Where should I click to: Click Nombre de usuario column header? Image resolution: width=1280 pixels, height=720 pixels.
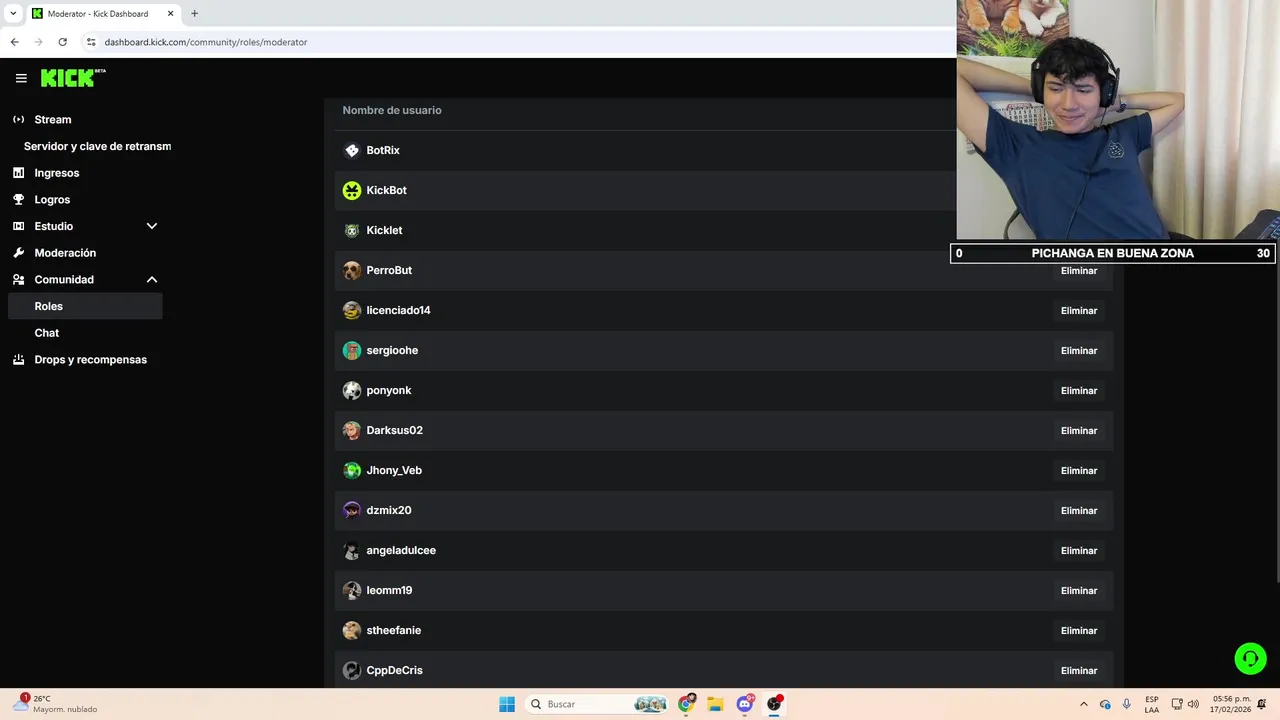[x=392, y=110]
